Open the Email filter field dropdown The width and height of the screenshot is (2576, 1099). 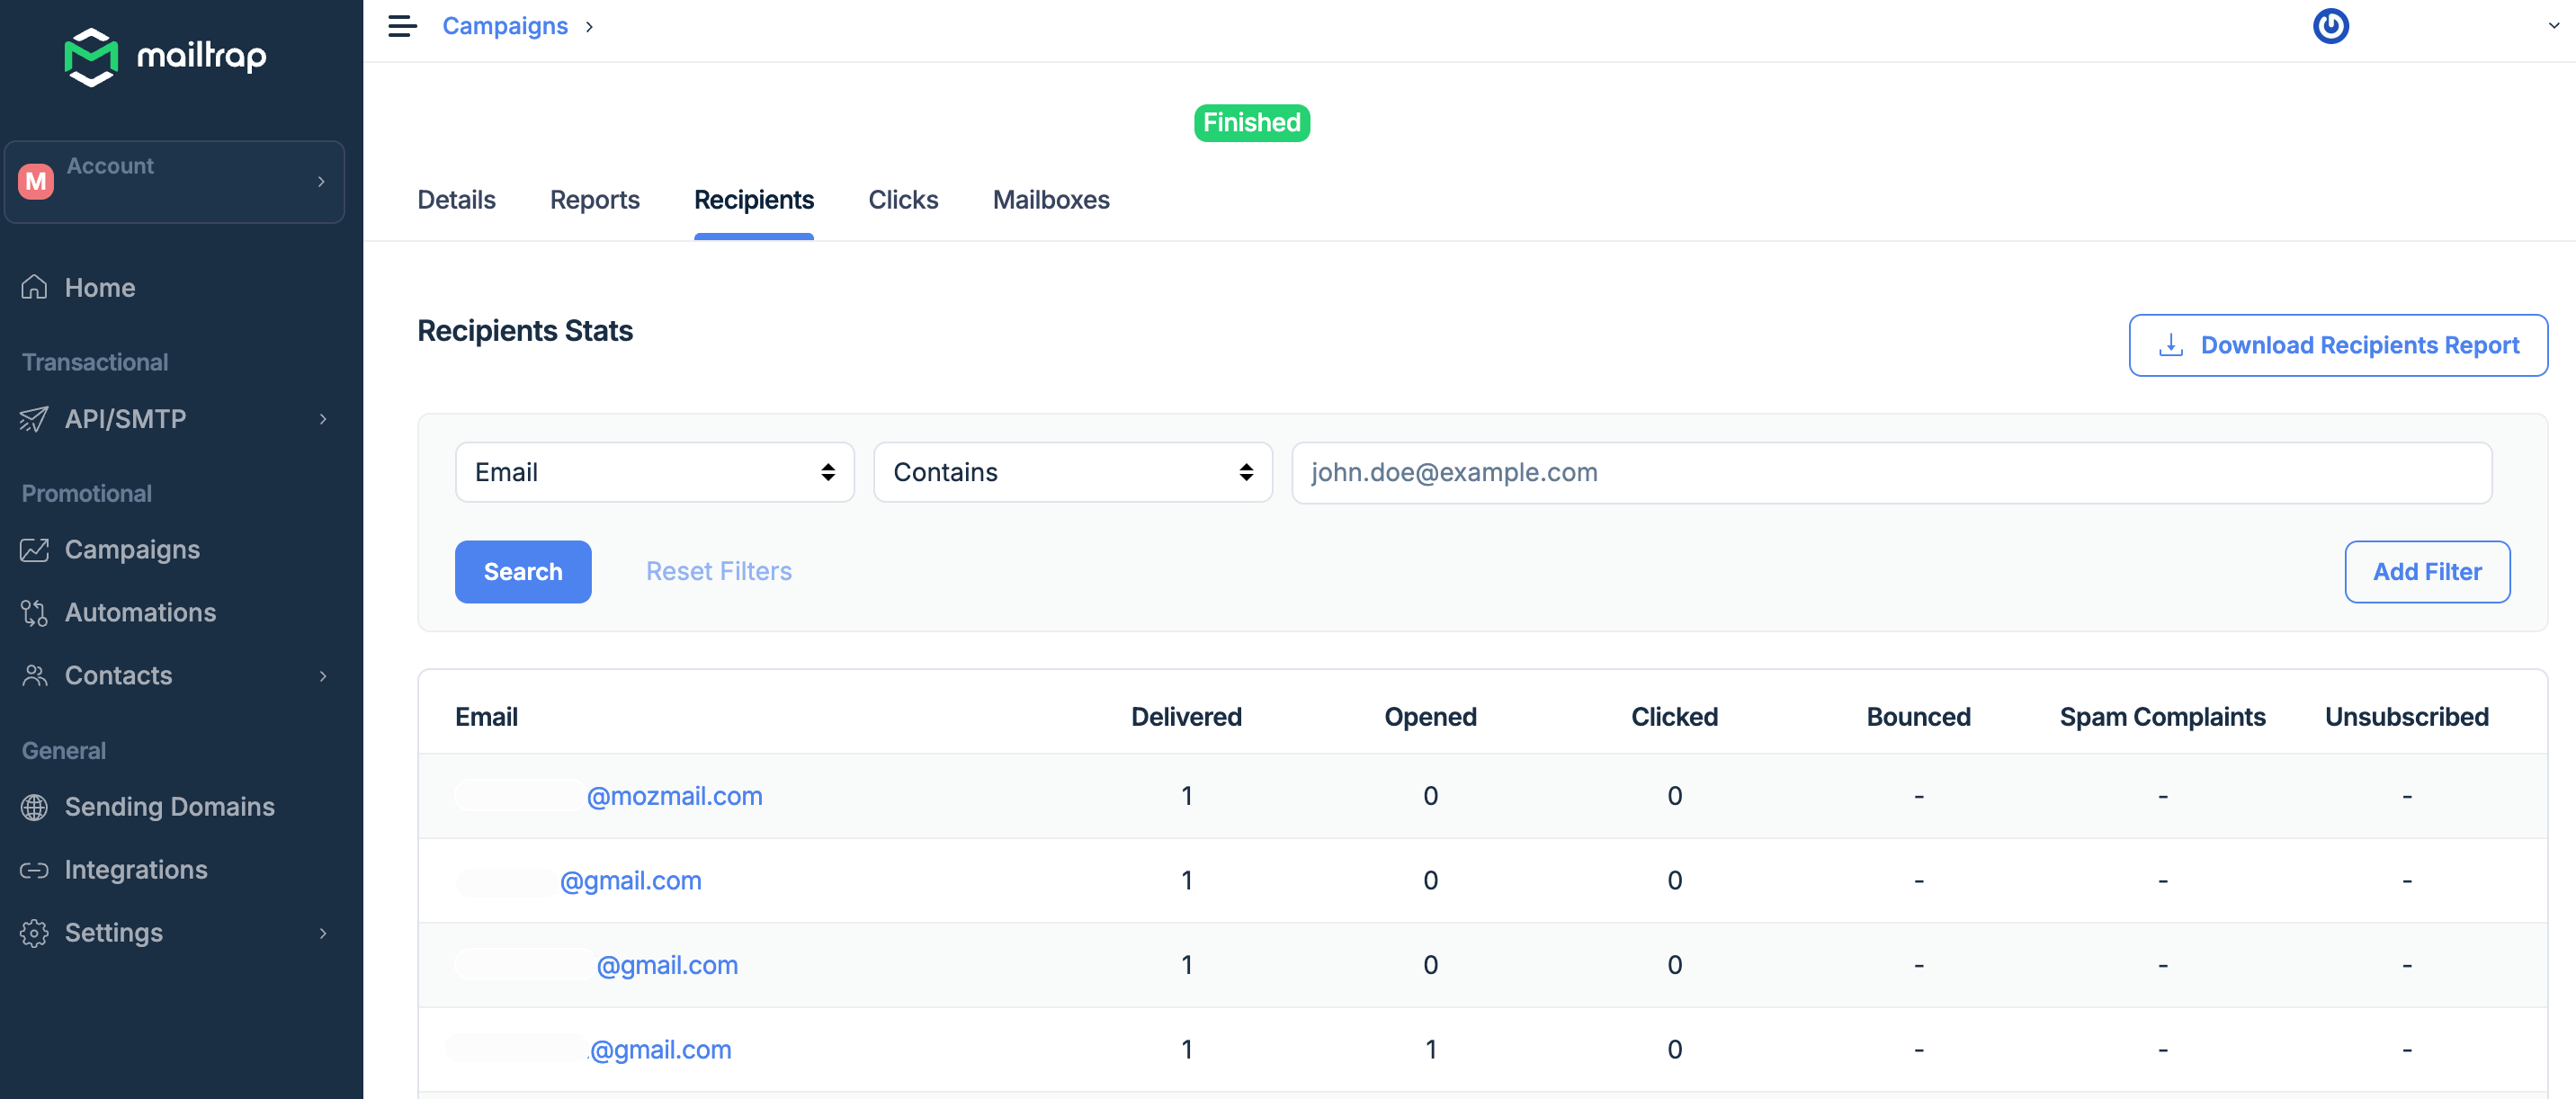[x=654, y=472]
